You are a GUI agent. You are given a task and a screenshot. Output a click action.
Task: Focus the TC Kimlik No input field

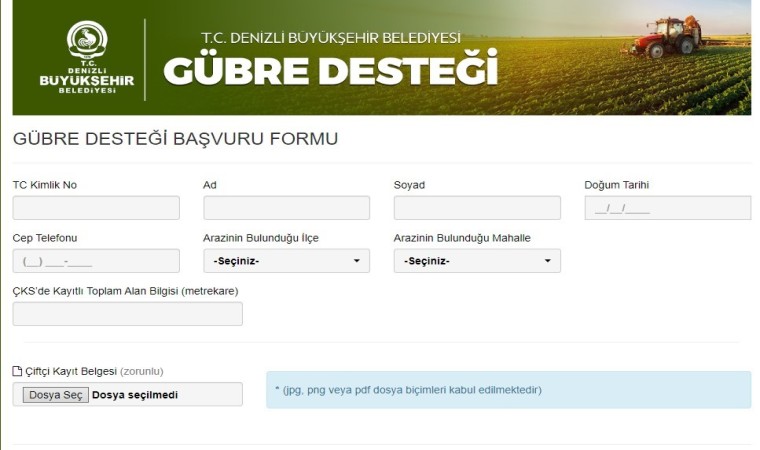point(96,208)
